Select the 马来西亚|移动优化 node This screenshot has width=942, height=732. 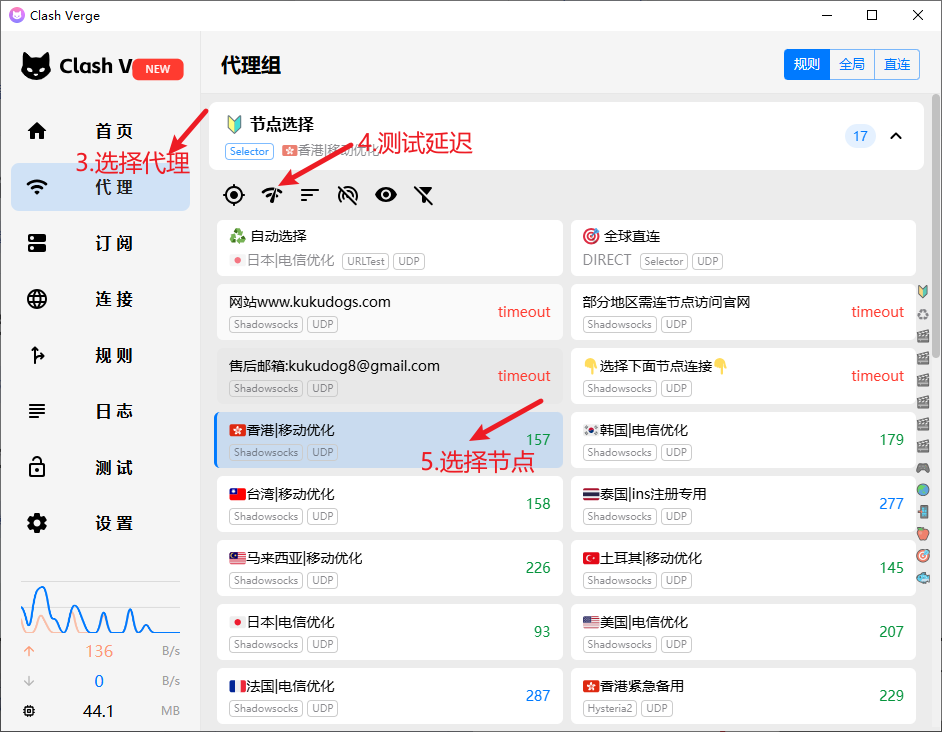pos(390,568)
